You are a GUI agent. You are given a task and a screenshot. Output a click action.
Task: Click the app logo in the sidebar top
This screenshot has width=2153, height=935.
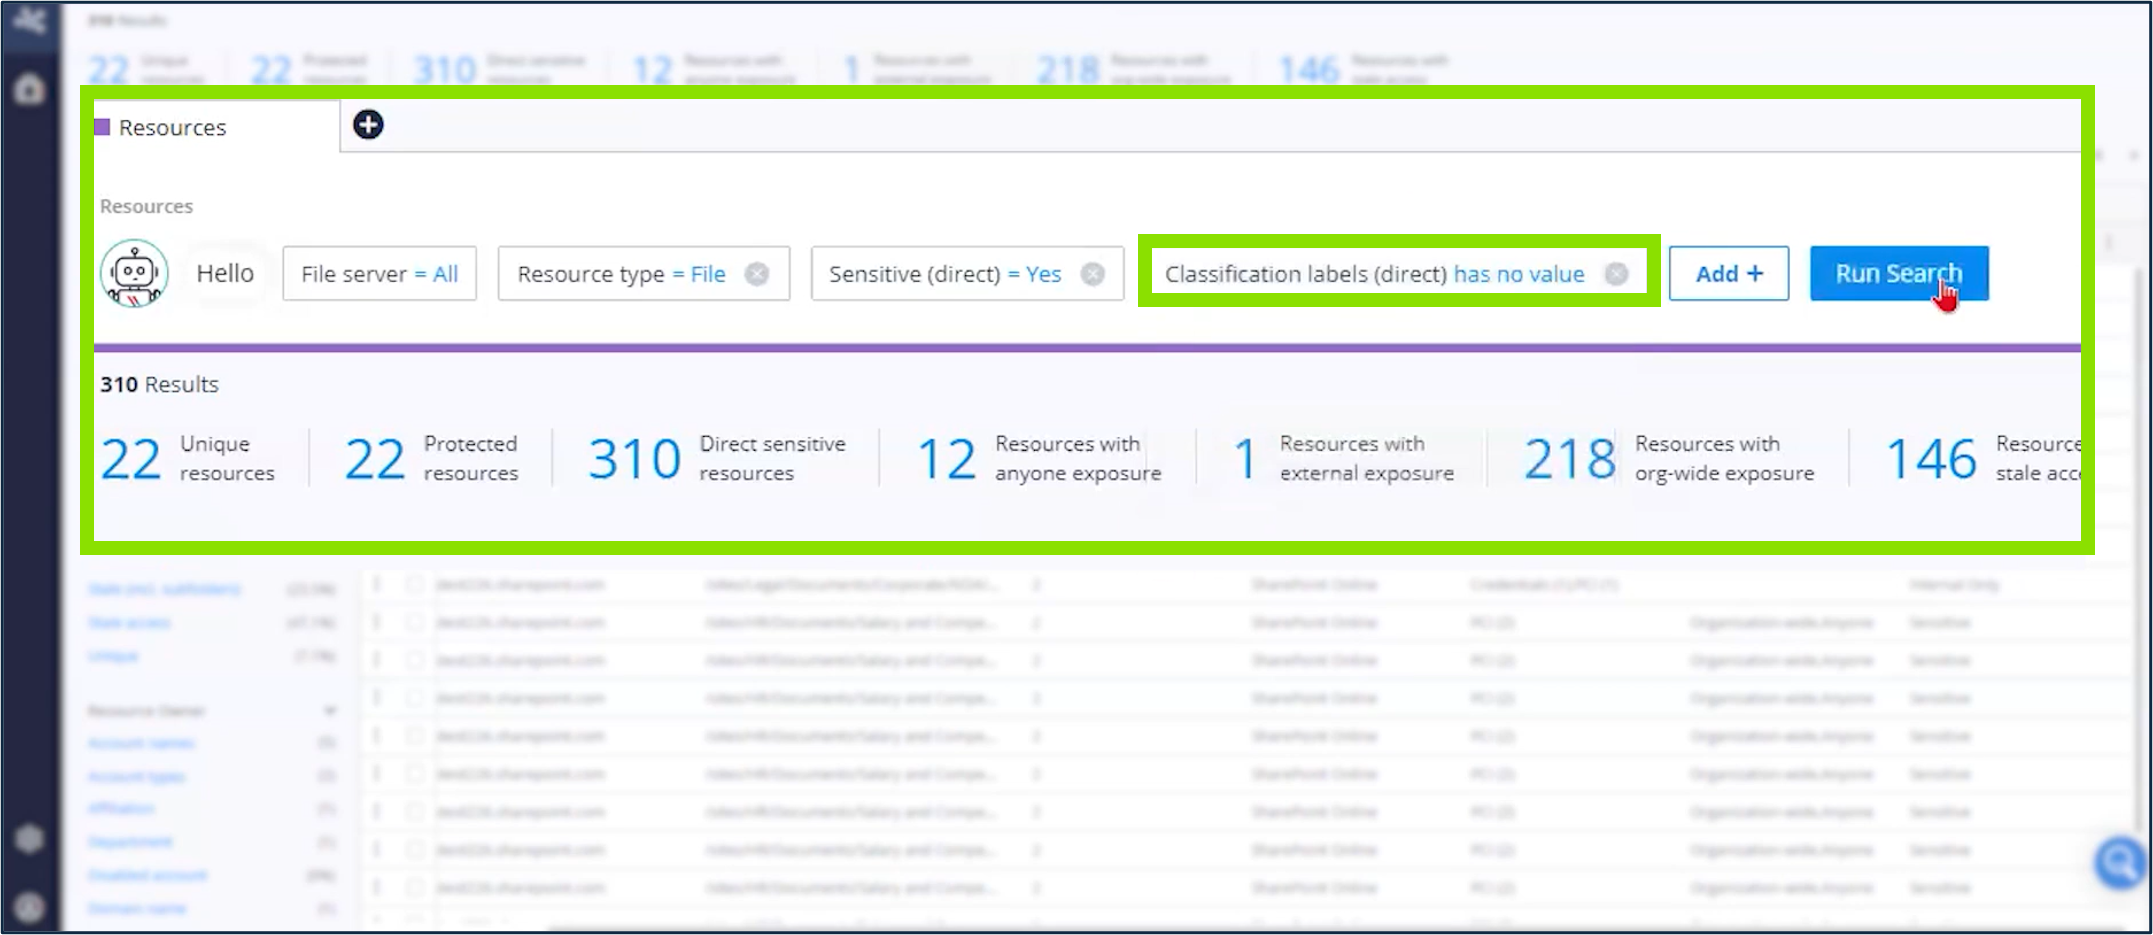click(29, 20)
